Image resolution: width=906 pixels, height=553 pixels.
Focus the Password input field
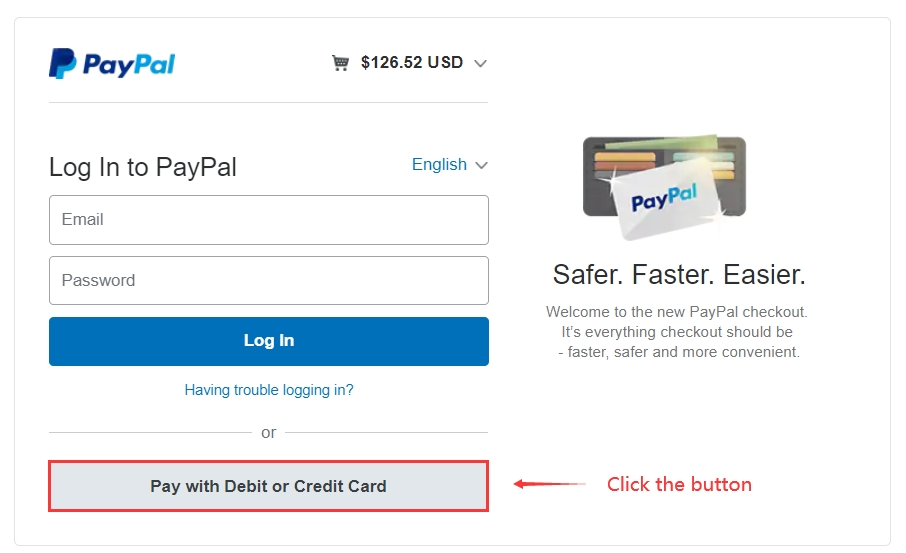[269, 280]
